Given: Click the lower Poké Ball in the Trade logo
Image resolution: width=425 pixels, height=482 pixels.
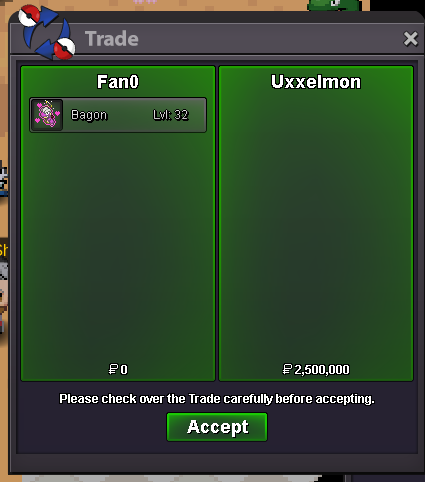Looking at the screenshot, I should [64, 49].
